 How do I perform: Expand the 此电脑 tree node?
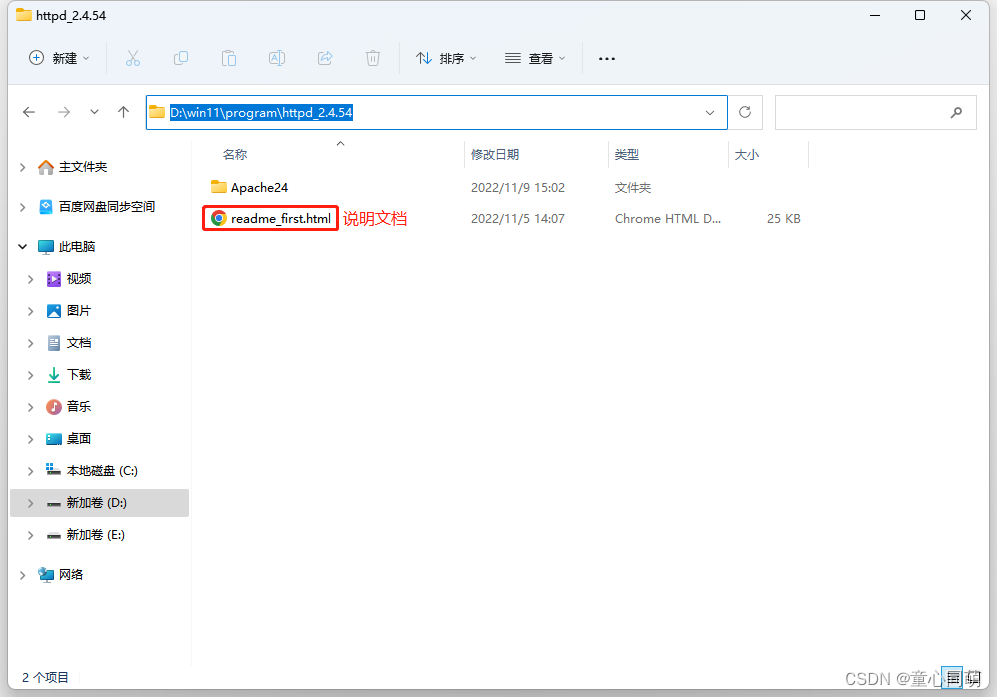tap(22, 246)
